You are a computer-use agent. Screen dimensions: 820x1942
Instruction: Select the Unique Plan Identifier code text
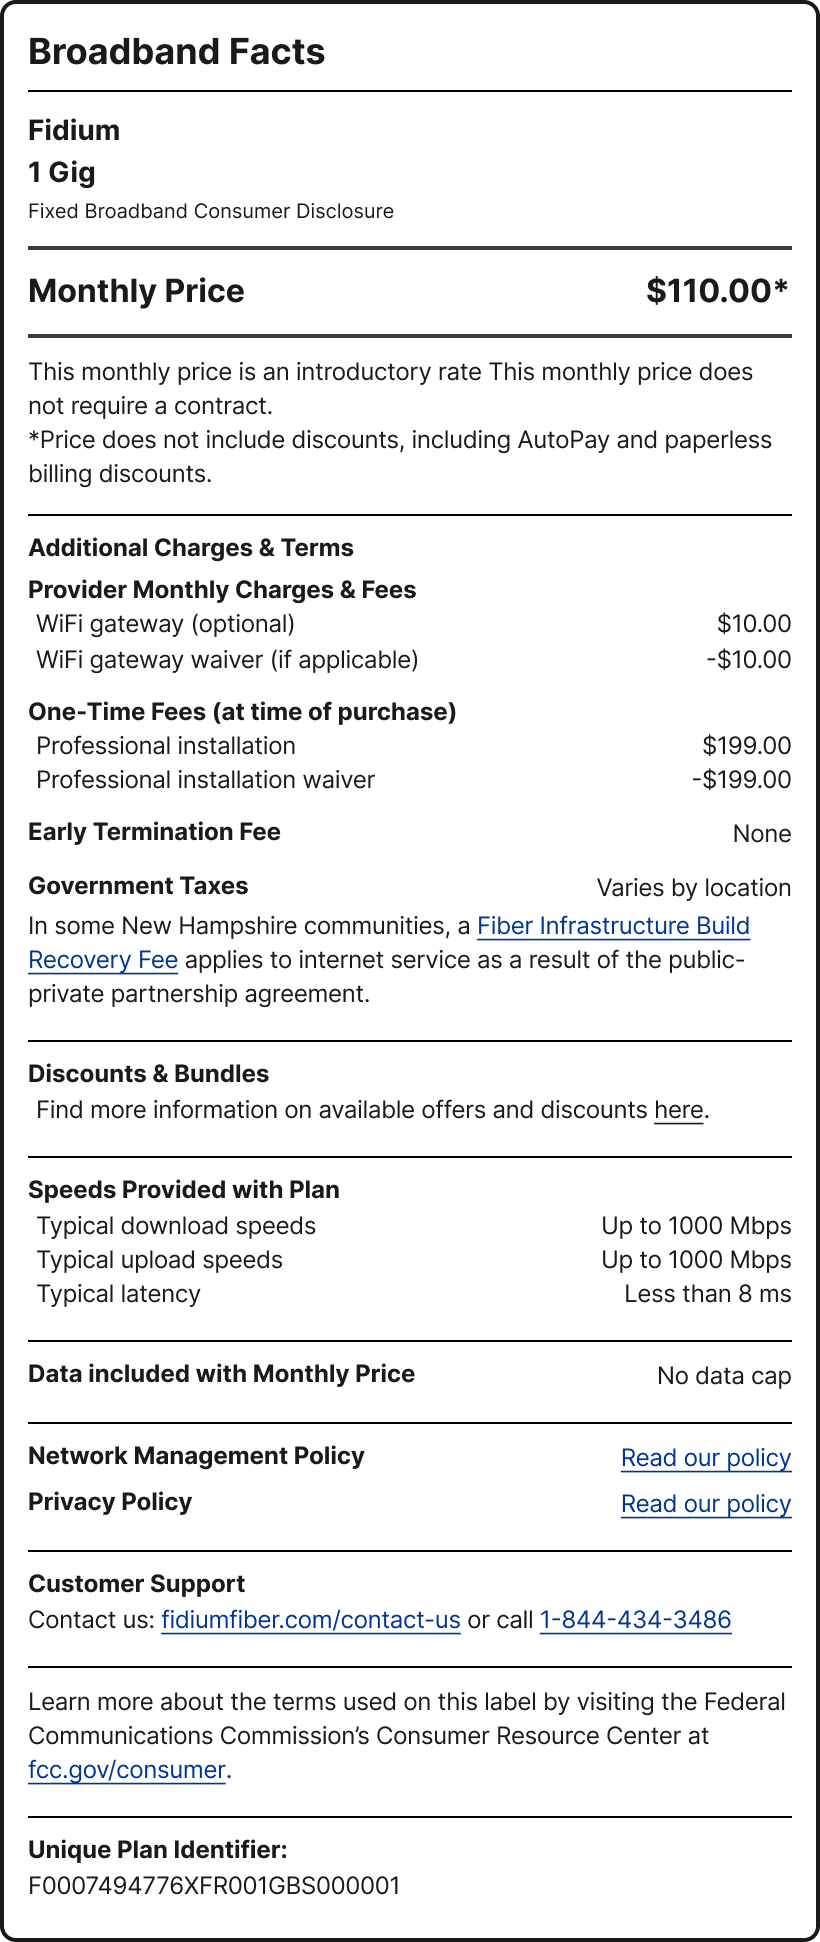coord(214,1886)
